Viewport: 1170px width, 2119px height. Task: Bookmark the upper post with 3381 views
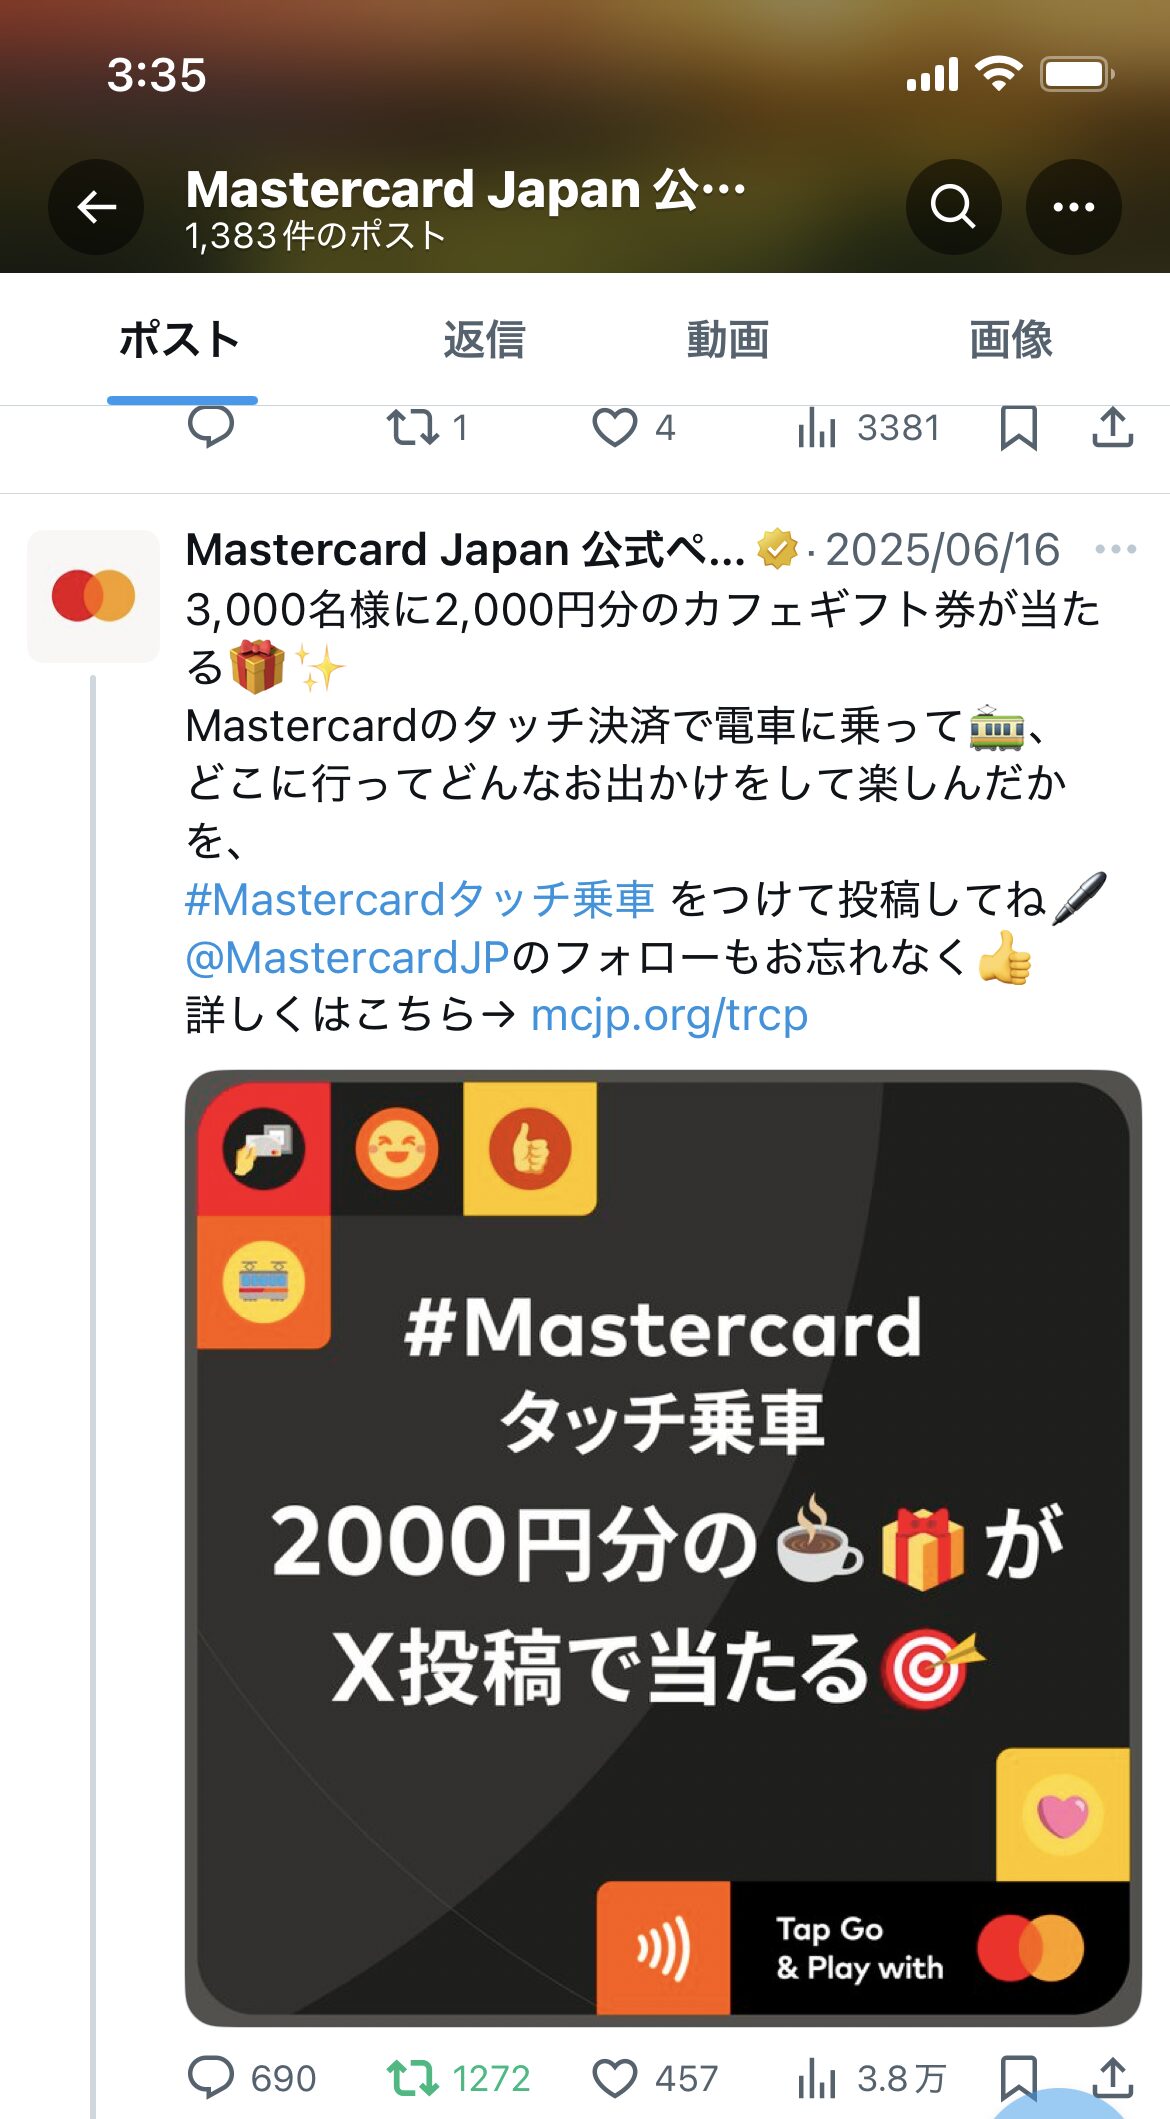click(1018, 428)
